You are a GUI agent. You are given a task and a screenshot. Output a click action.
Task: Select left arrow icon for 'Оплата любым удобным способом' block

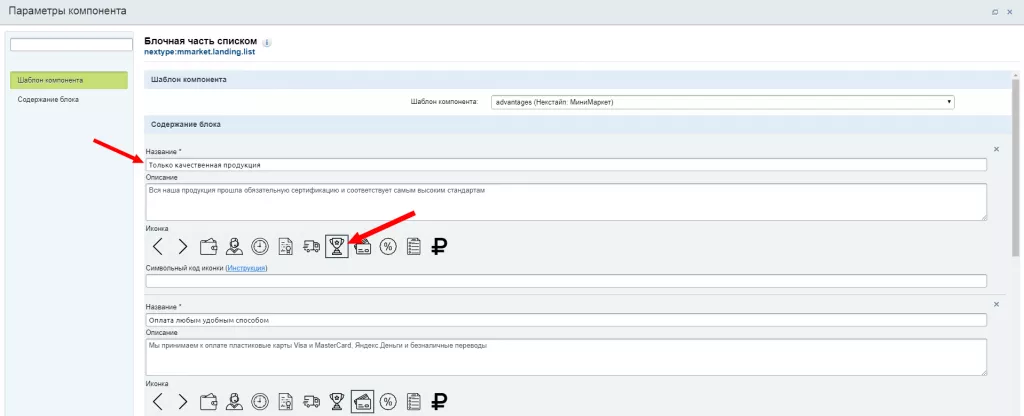point(157,401)
